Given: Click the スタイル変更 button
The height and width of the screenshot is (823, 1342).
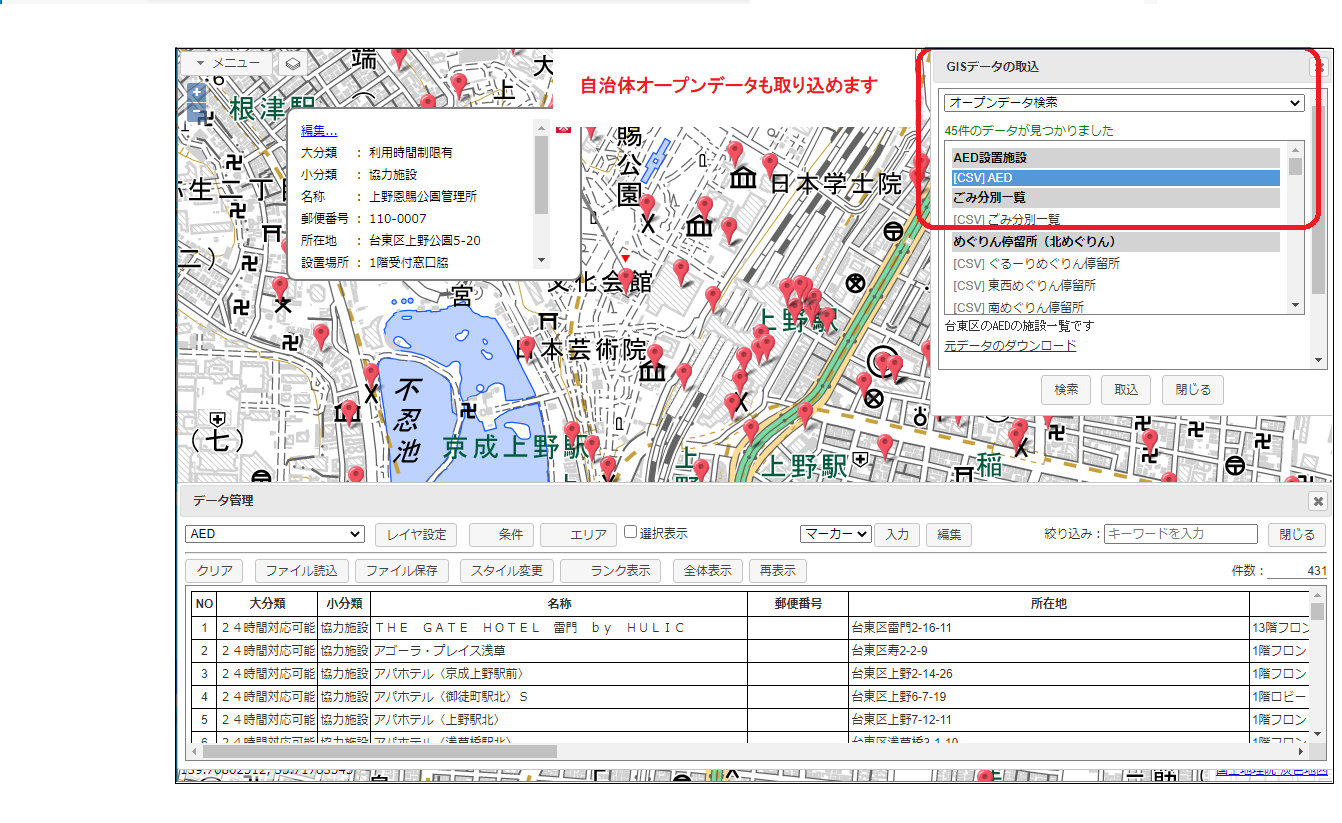Looking at the screenshot, I should coord(507,571).
